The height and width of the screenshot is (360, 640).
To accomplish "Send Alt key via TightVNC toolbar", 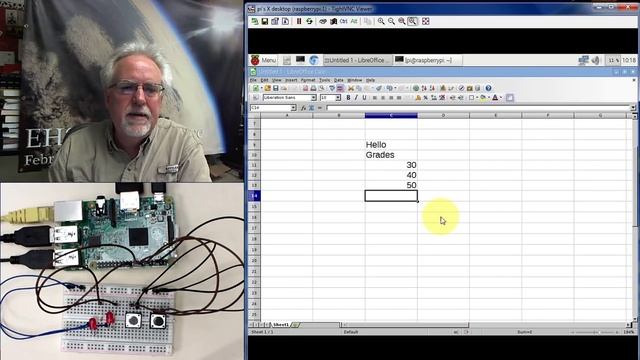I will point(353,21).
